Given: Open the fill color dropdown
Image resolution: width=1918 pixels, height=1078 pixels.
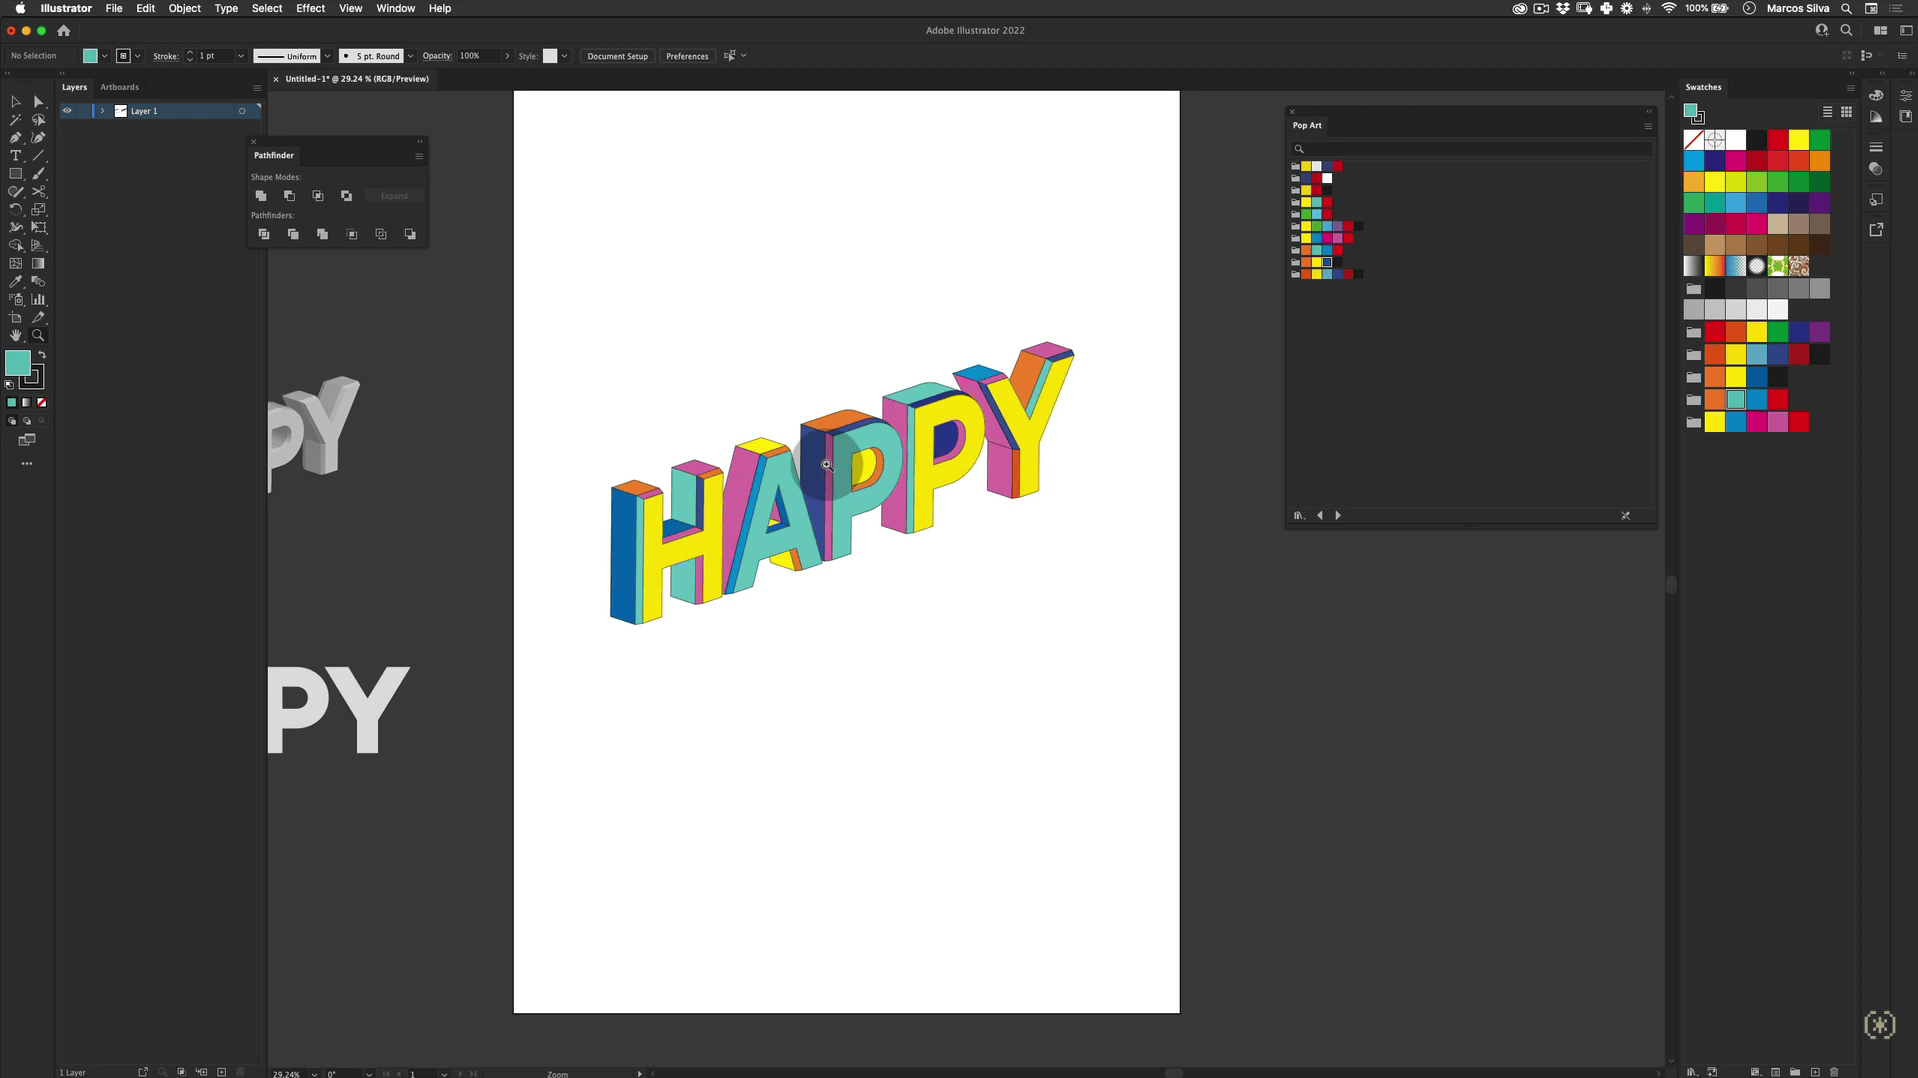Looking at the screenshot, I should 104,56.
